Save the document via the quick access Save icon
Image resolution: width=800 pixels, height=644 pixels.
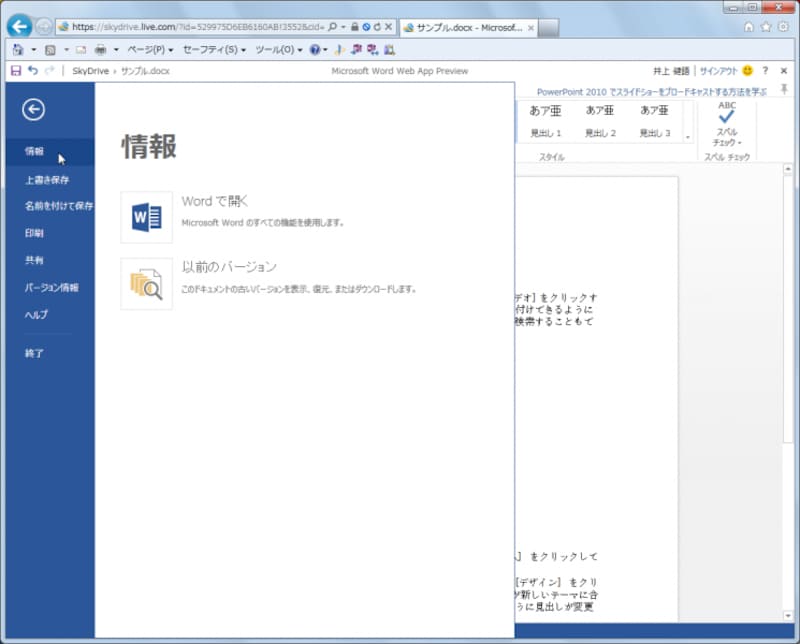(18, 70)
